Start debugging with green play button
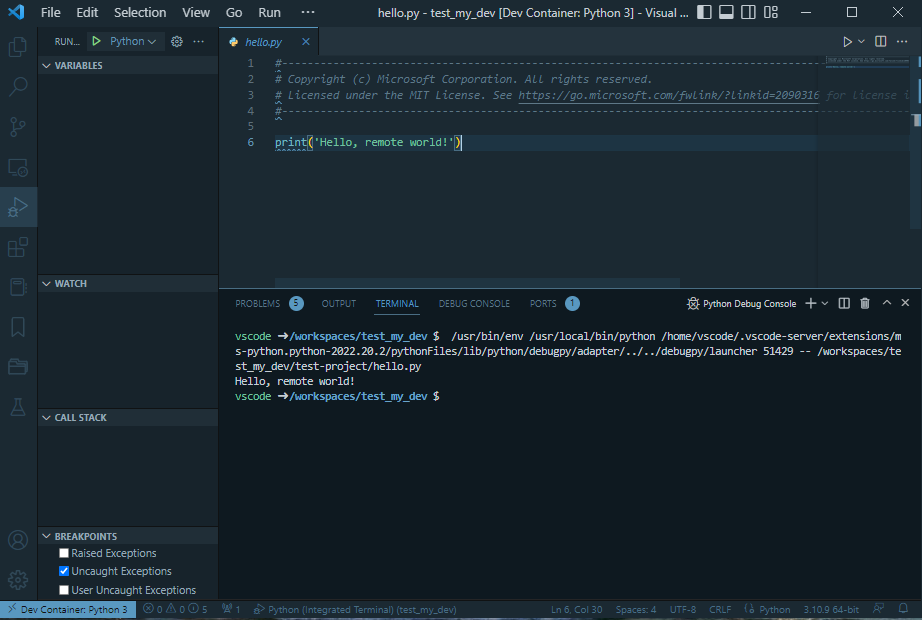This screenshot has width=922, height=620. coord(96,41)
